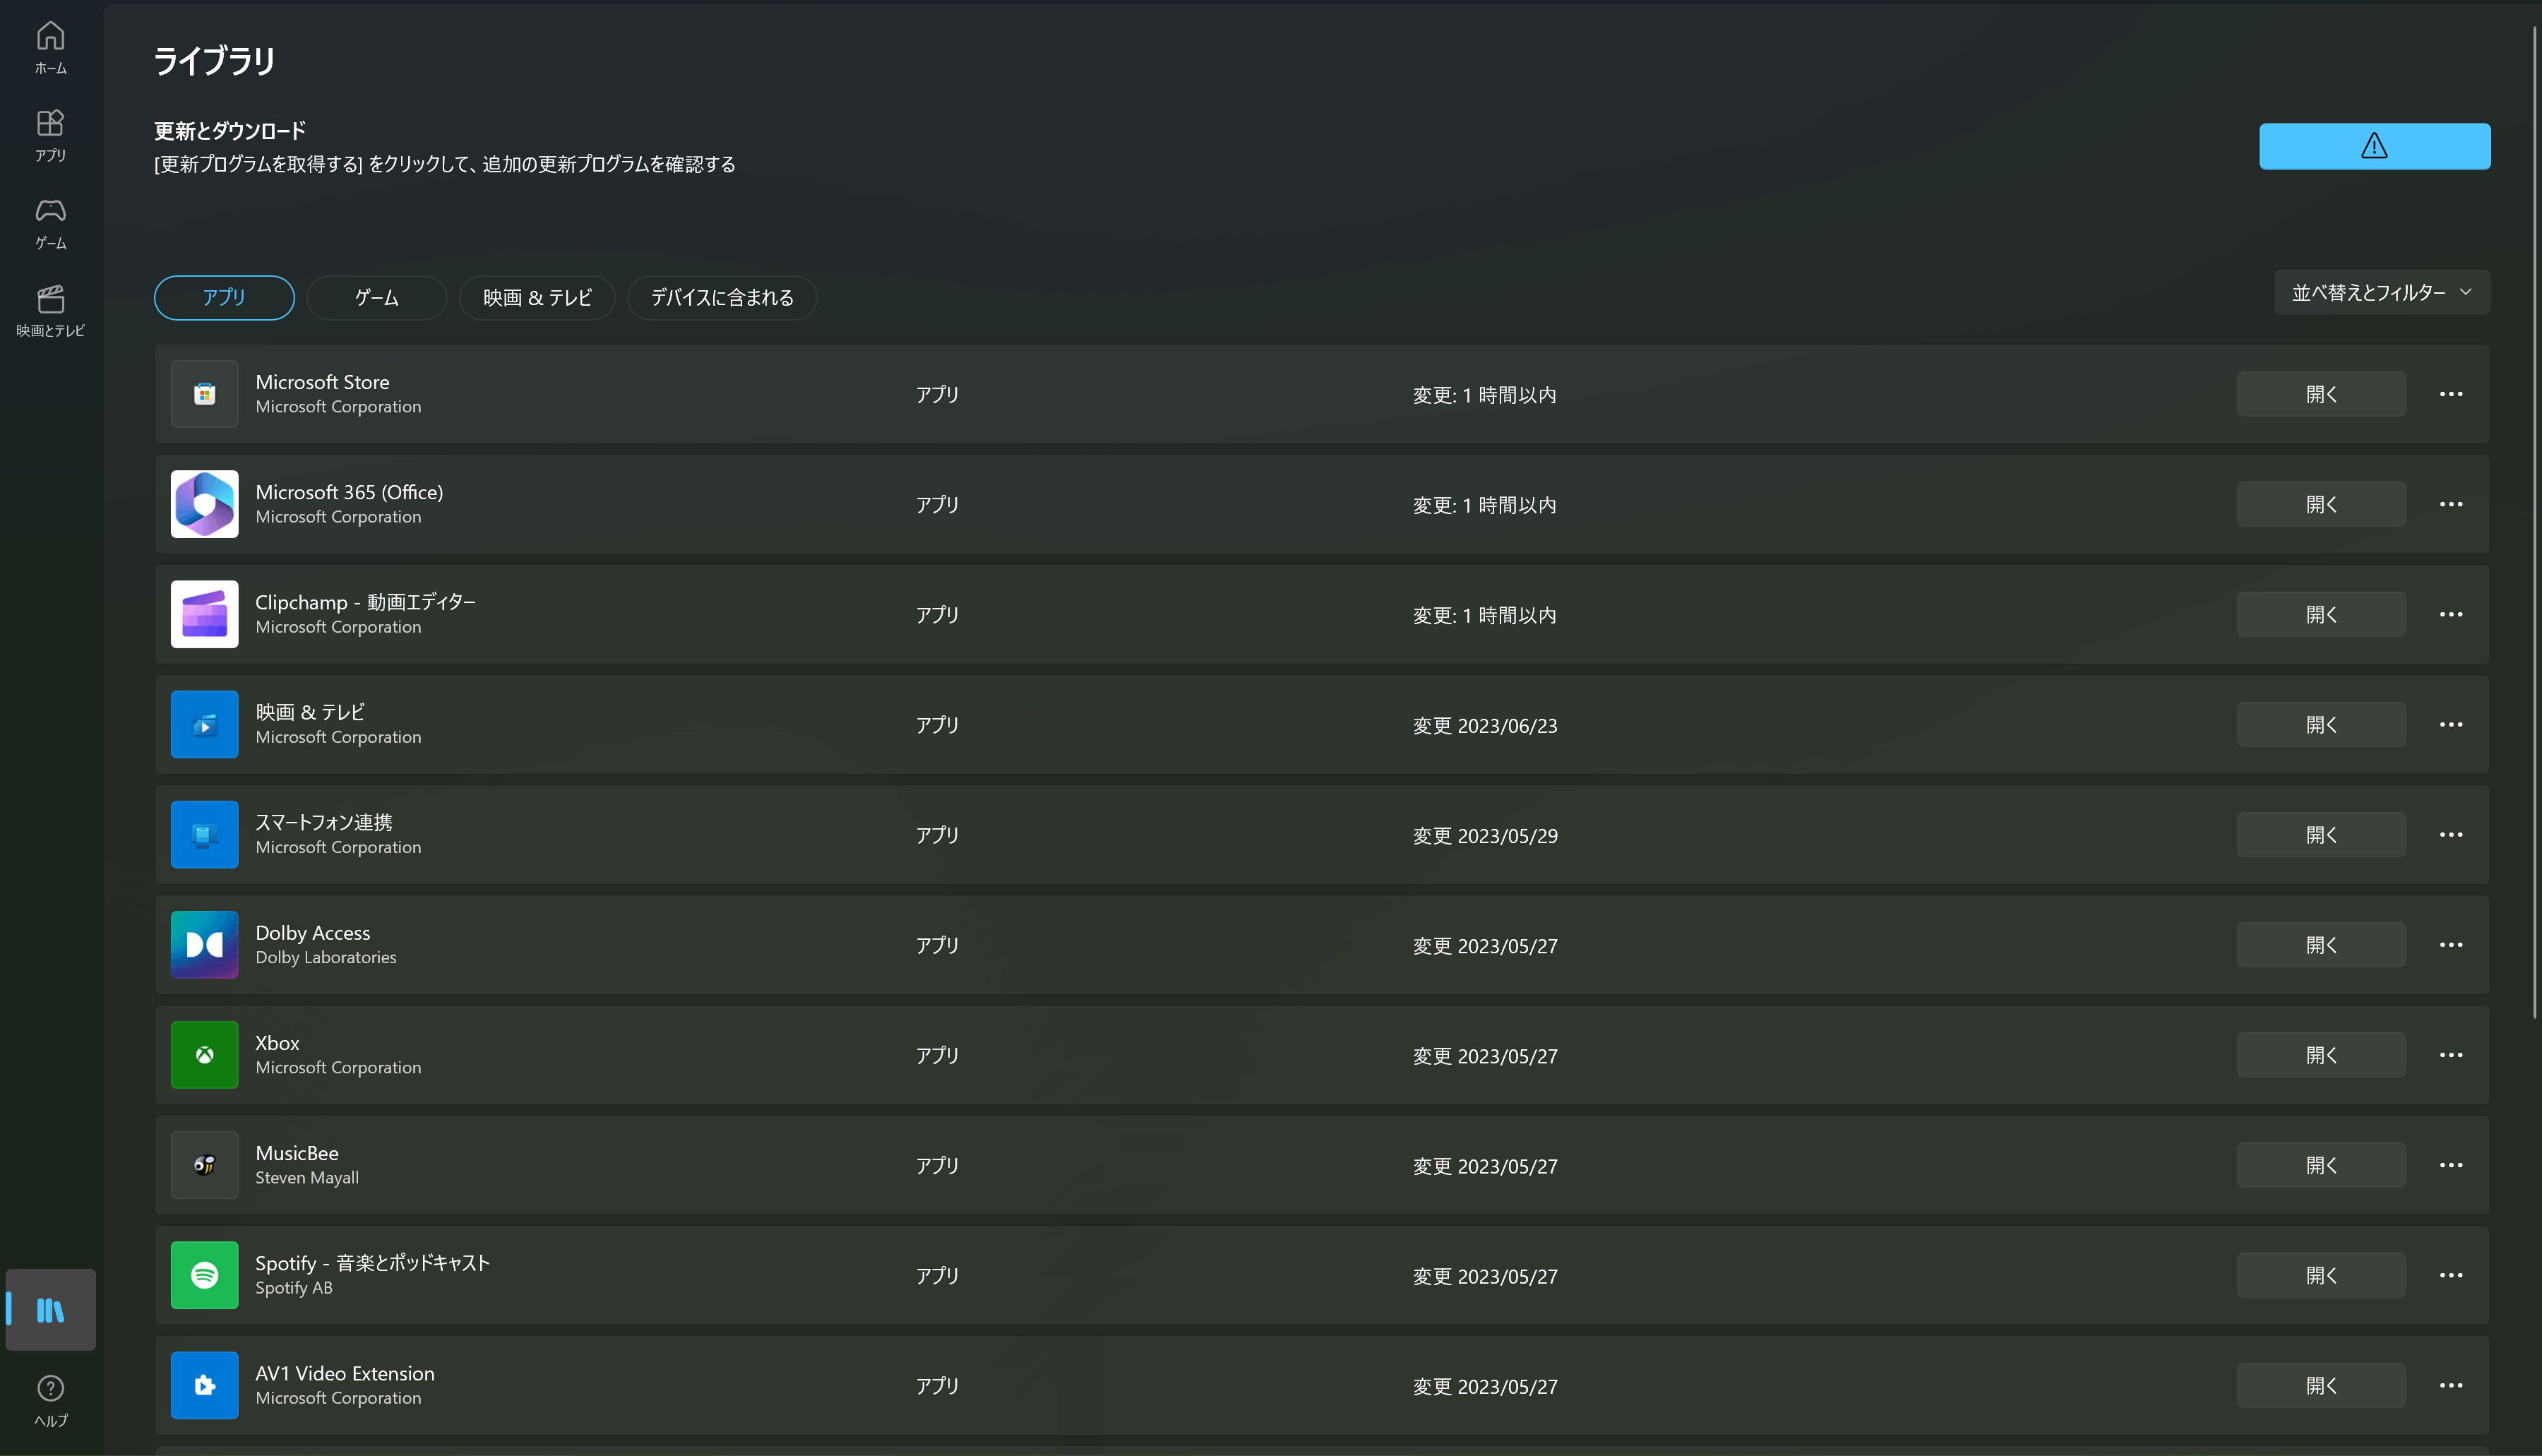The height and width of the screenshot is (1456, 2542).
Task: Open the Games sidebar icon
Action: click(50, 222)
